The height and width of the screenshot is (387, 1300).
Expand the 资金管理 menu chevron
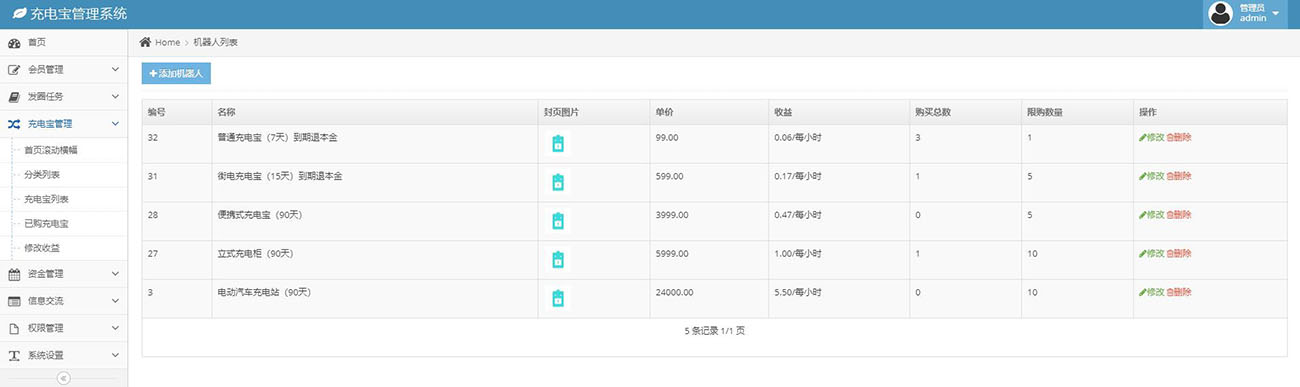[115, 274]
